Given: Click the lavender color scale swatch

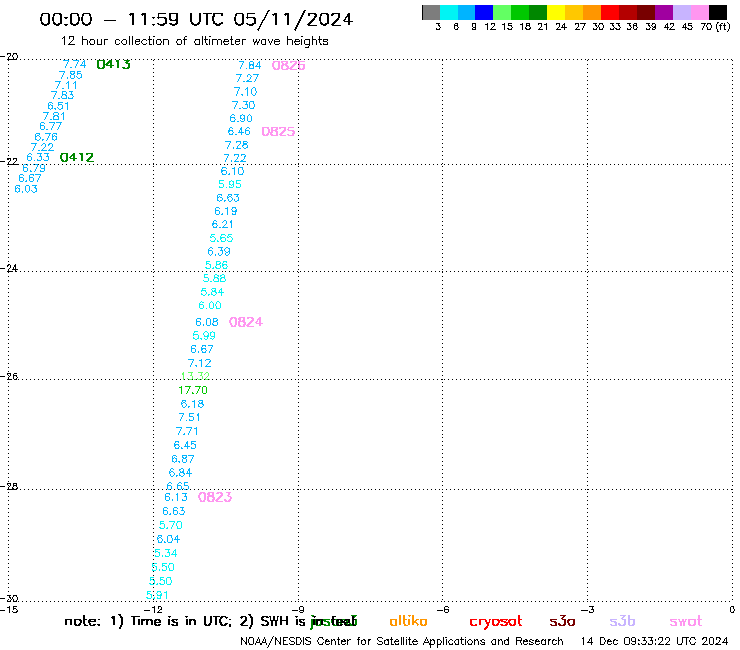Looking at the screenshot, I should pos(681,12).
